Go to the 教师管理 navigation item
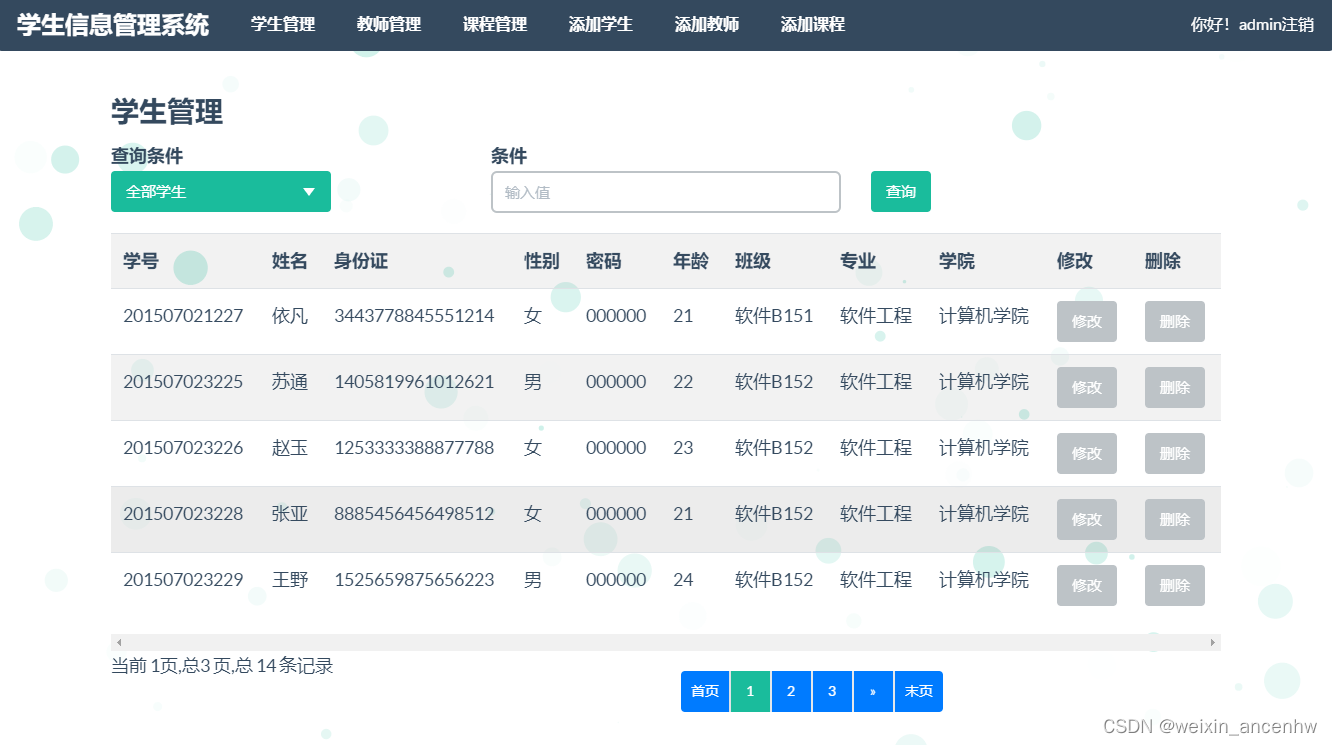This screenshot has width=1332, height=745. 389,25
